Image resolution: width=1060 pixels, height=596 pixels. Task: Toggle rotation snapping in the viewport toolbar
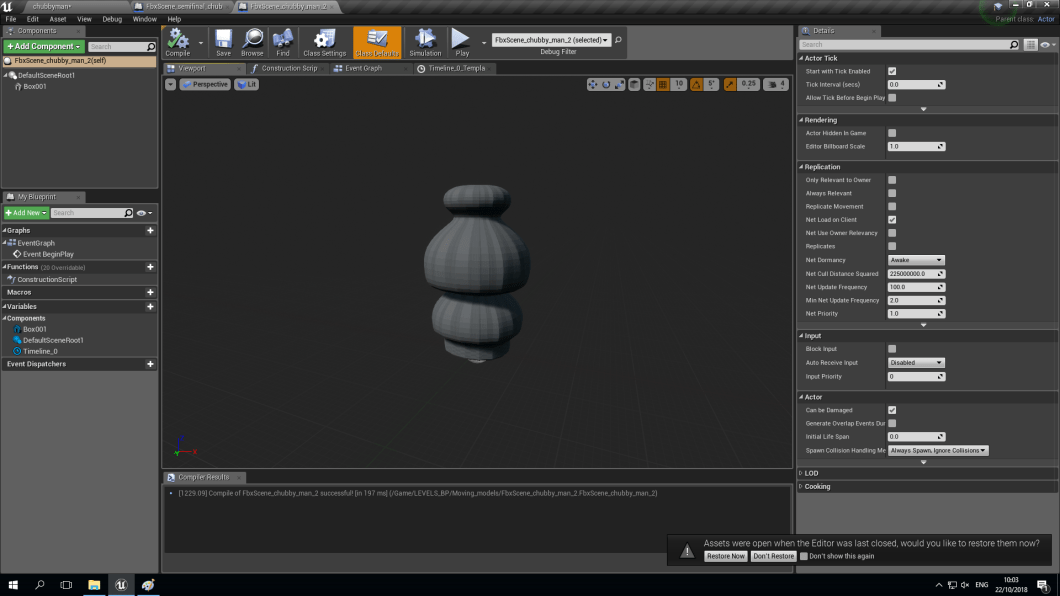point(696,84)
